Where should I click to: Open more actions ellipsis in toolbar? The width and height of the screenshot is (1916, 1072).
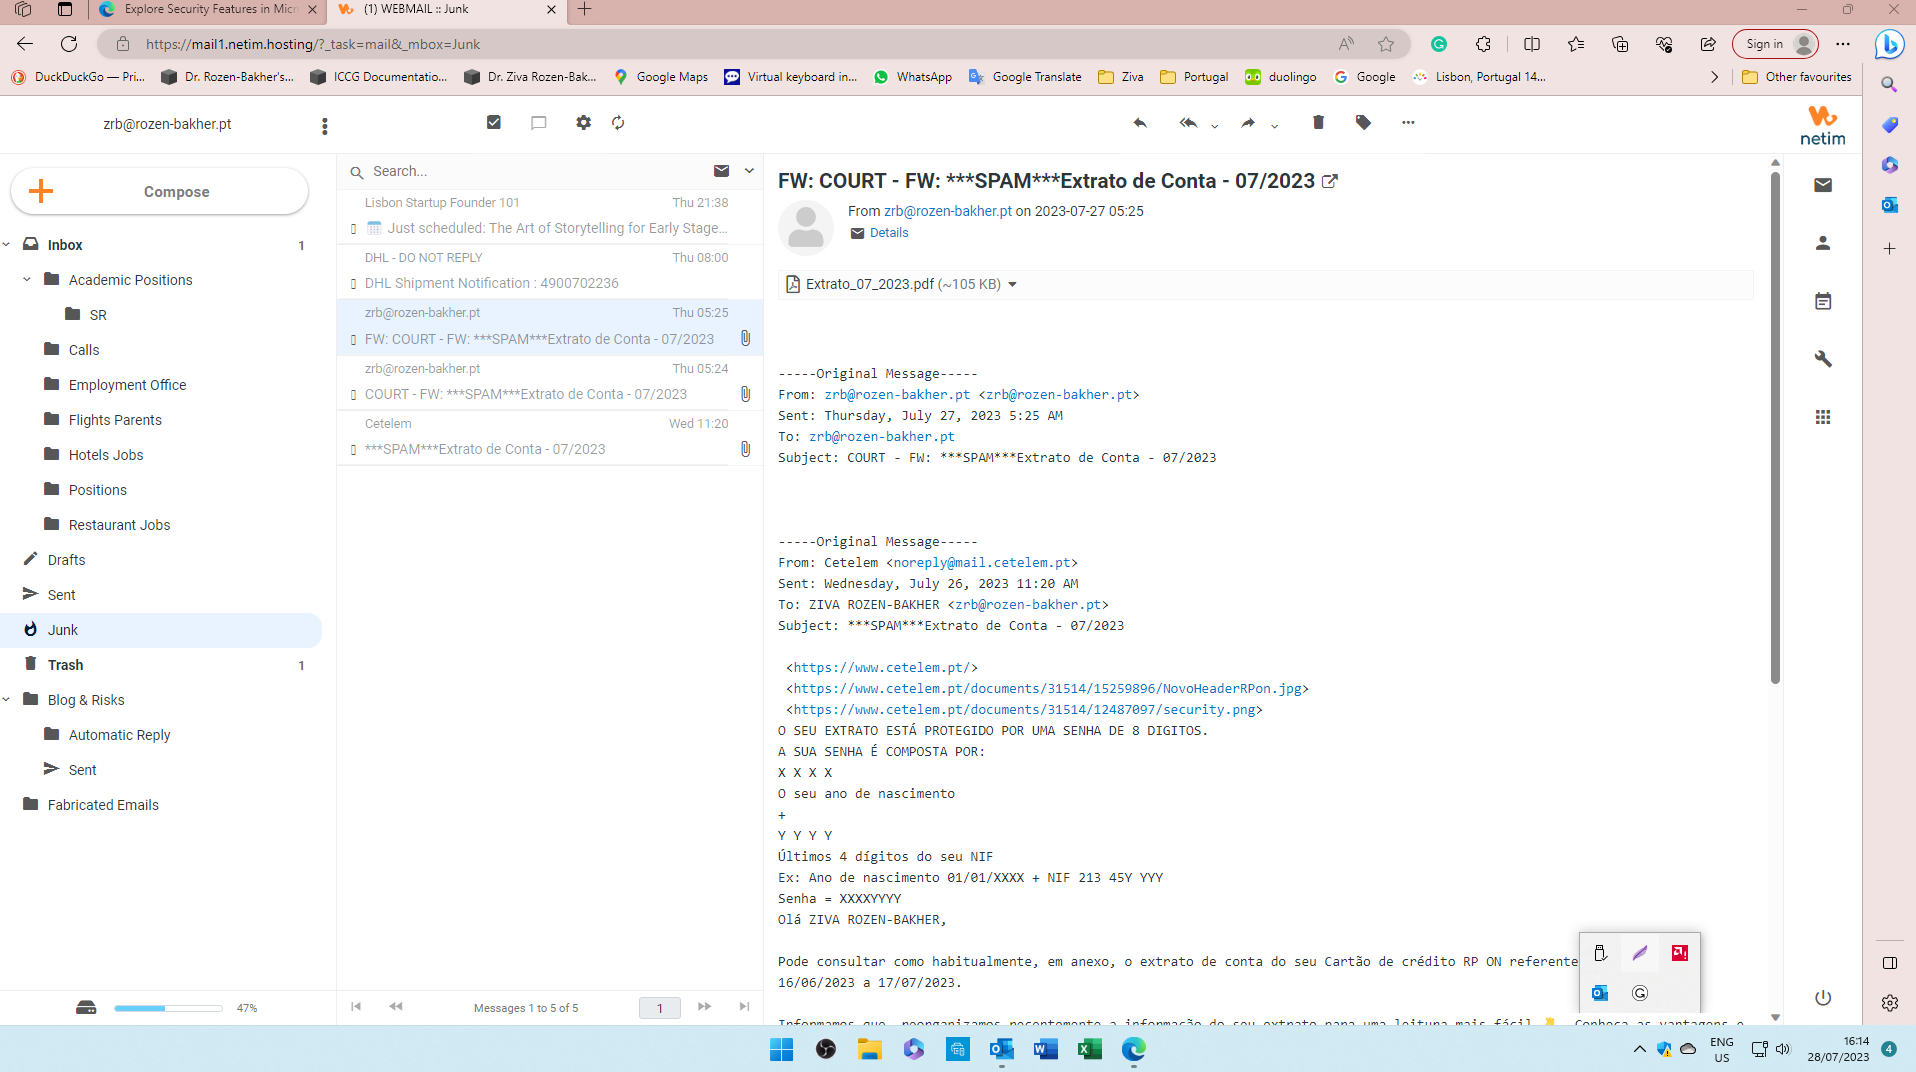[x=1408, y=122]
